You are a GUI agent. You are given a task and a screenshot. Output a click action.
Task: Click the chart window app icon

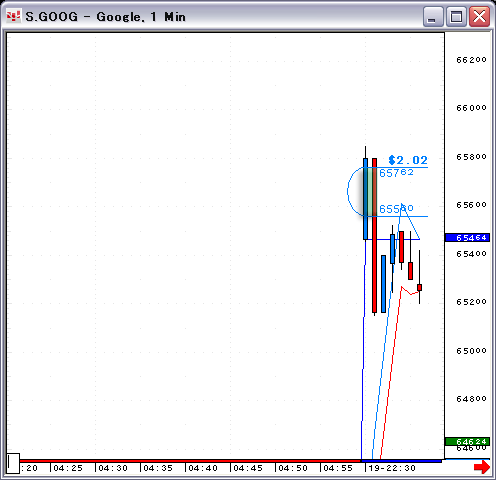pyautogui.click(x=13, y=16)
